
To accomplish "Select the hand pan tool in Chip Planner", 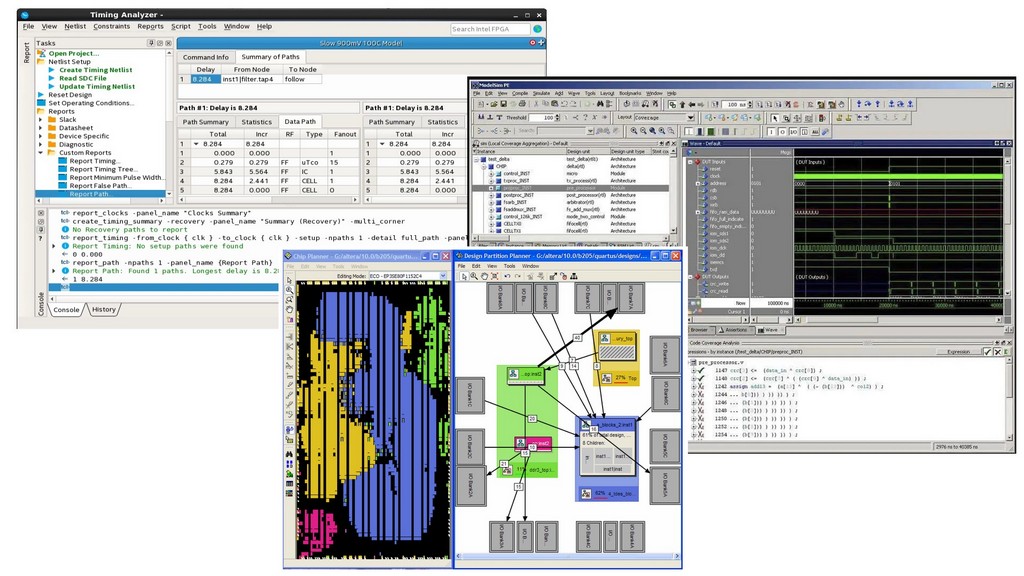I will pyautogui.click(x=289, y=309).
